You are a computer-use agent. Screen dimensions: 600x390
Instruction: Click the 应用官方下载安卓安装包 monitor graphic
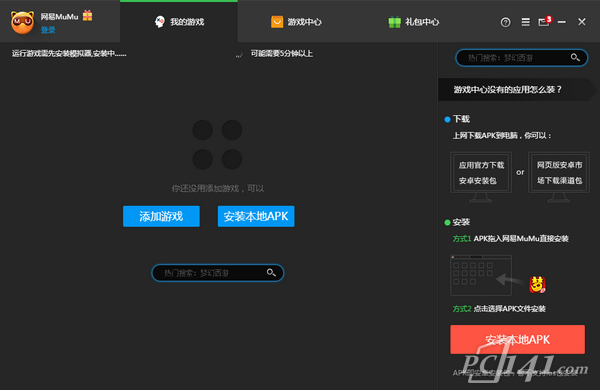point(481,176)
